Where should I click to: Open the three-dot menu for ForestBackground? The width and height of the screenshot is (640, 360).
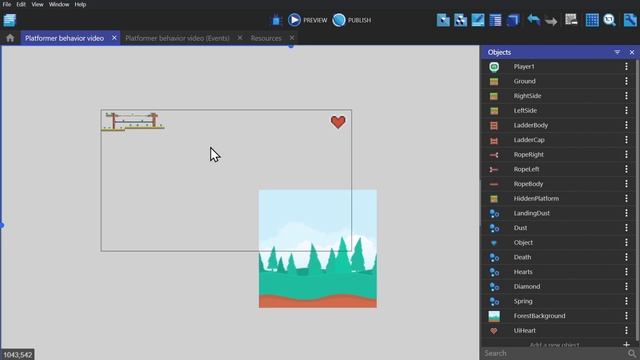626,316
